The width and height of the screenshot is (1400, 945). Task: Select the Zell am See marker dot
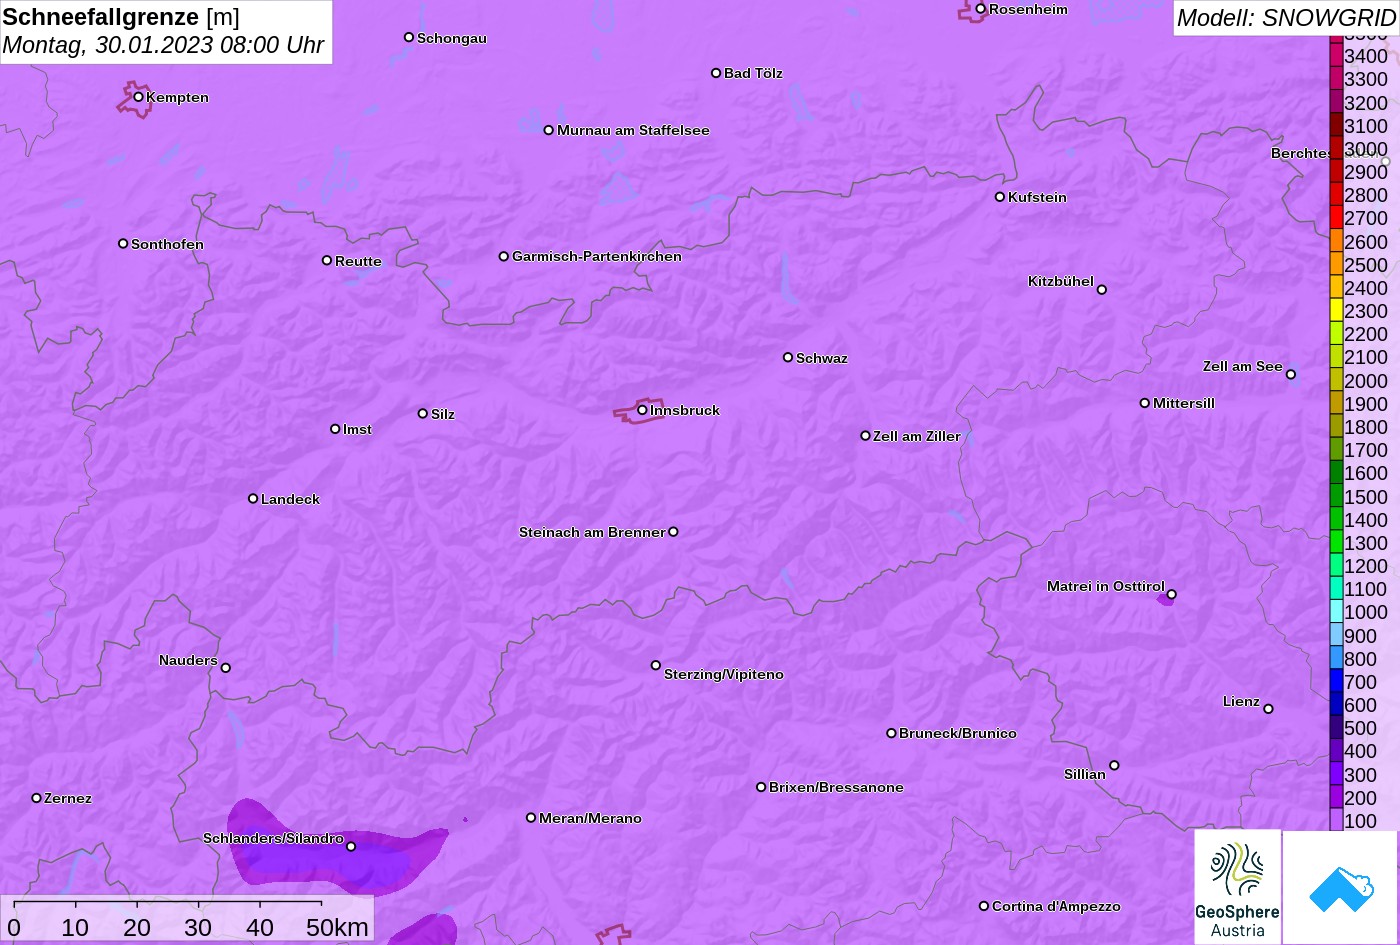(x=1290, y=375)
